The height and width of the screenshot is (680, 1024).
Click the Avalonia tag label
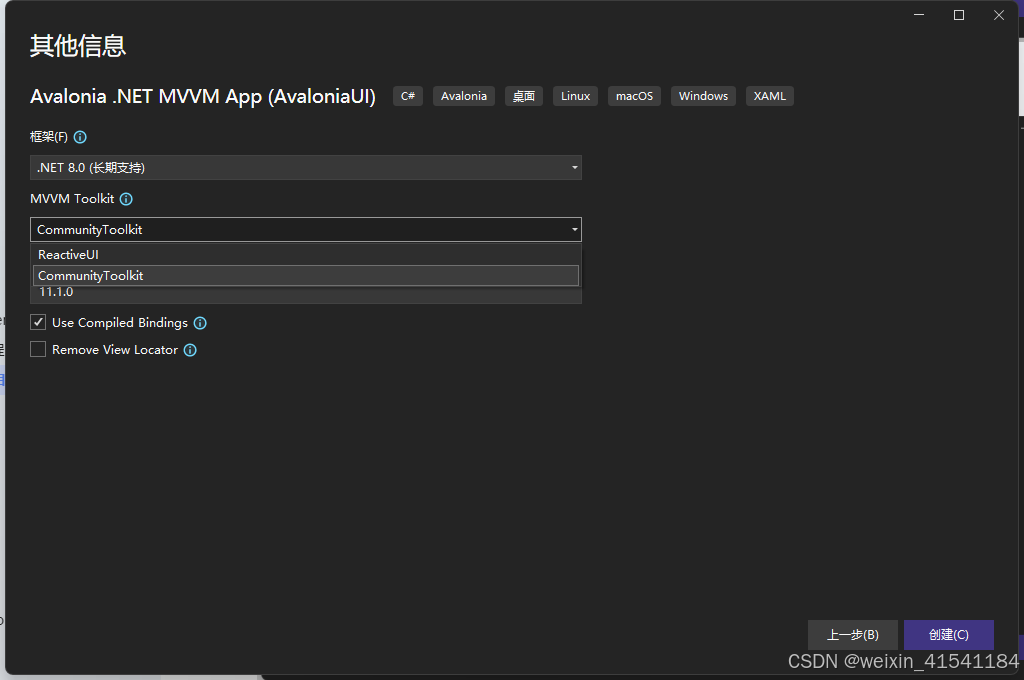tap(464, 96)
